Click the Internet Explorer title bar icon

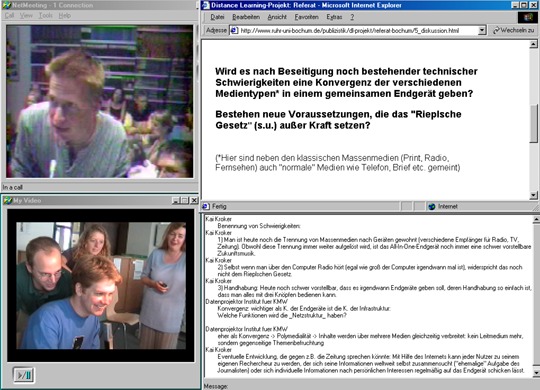206,5
